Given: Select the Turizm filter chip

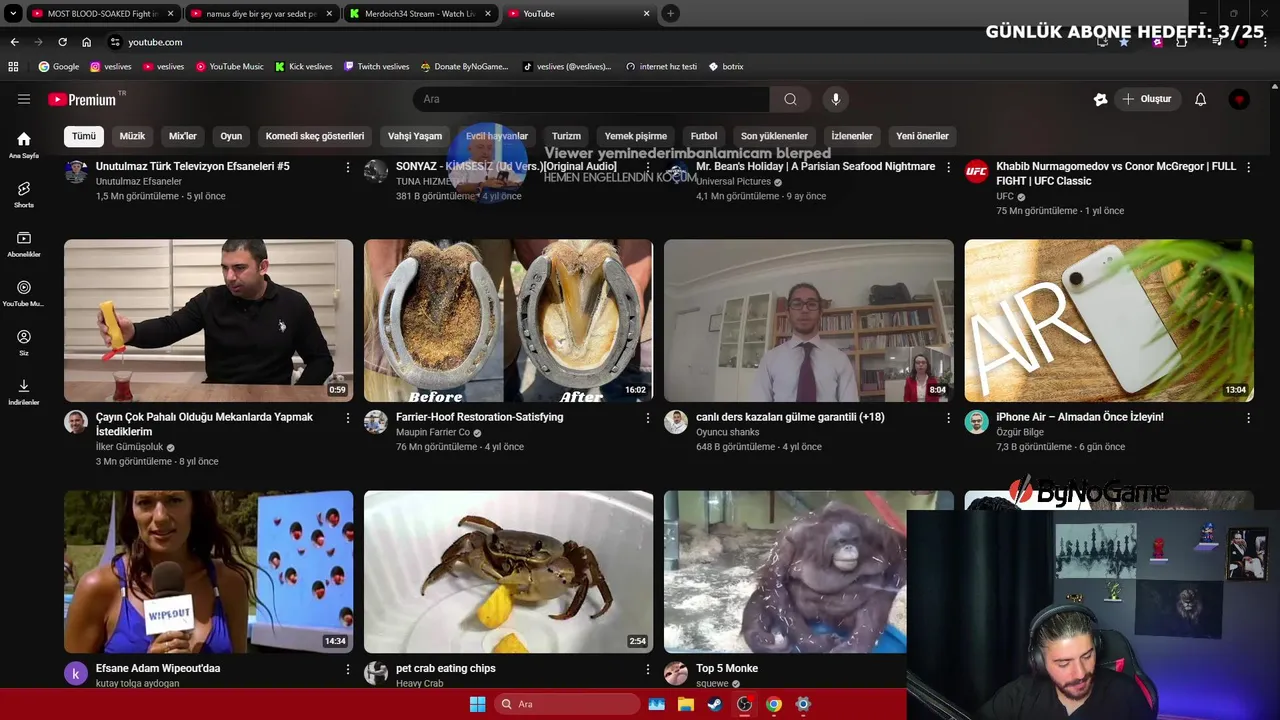Looking at the screenshot, I should [x=566, y=136].
